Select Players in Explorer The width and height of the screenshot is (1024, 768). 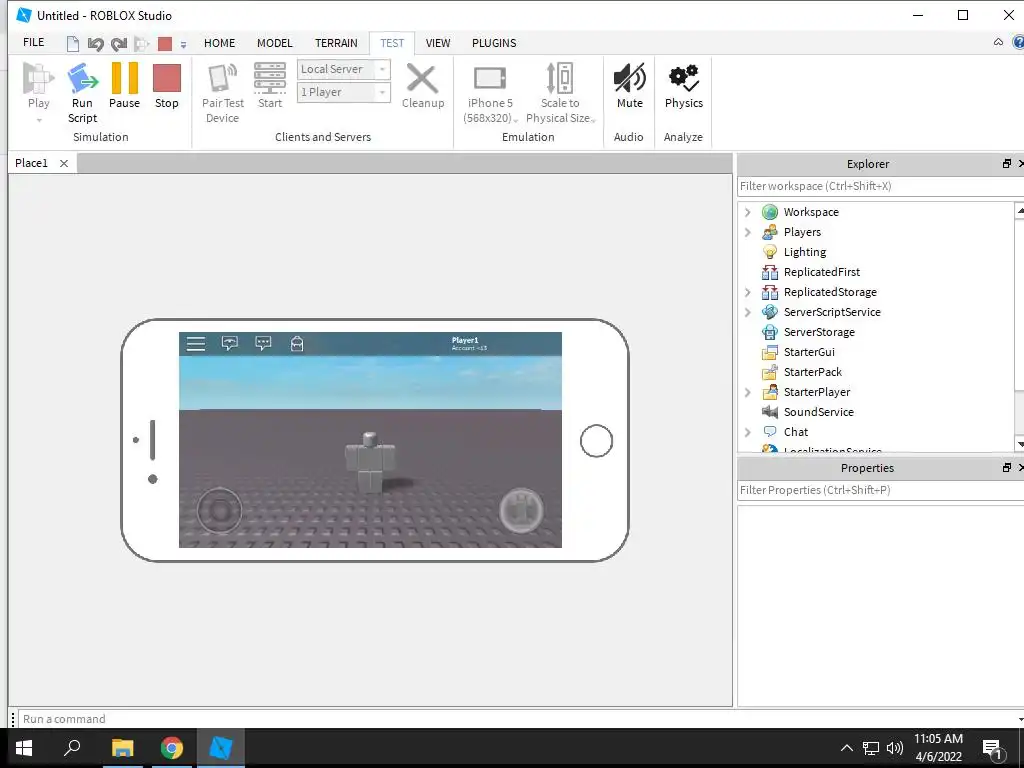tap(802, 232)
